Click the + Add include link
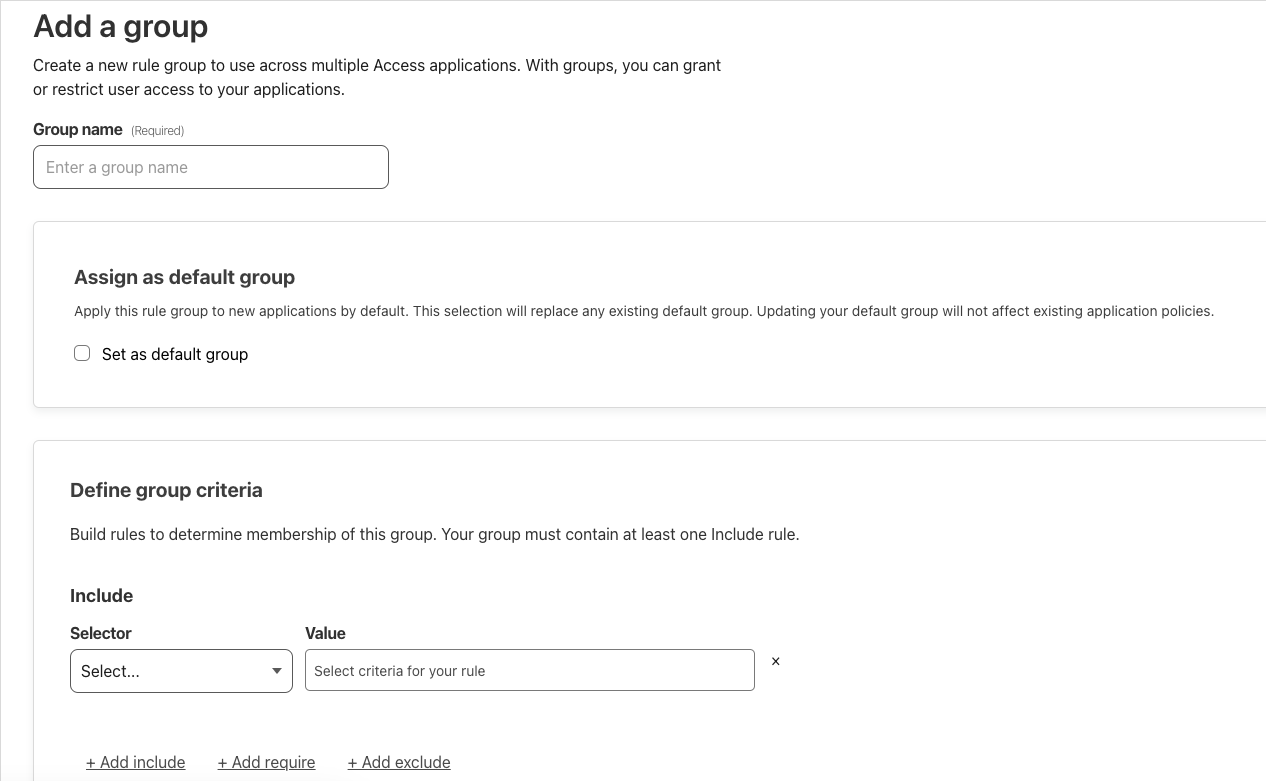This screenshot has height=781, width=1266. coord(135,762)
